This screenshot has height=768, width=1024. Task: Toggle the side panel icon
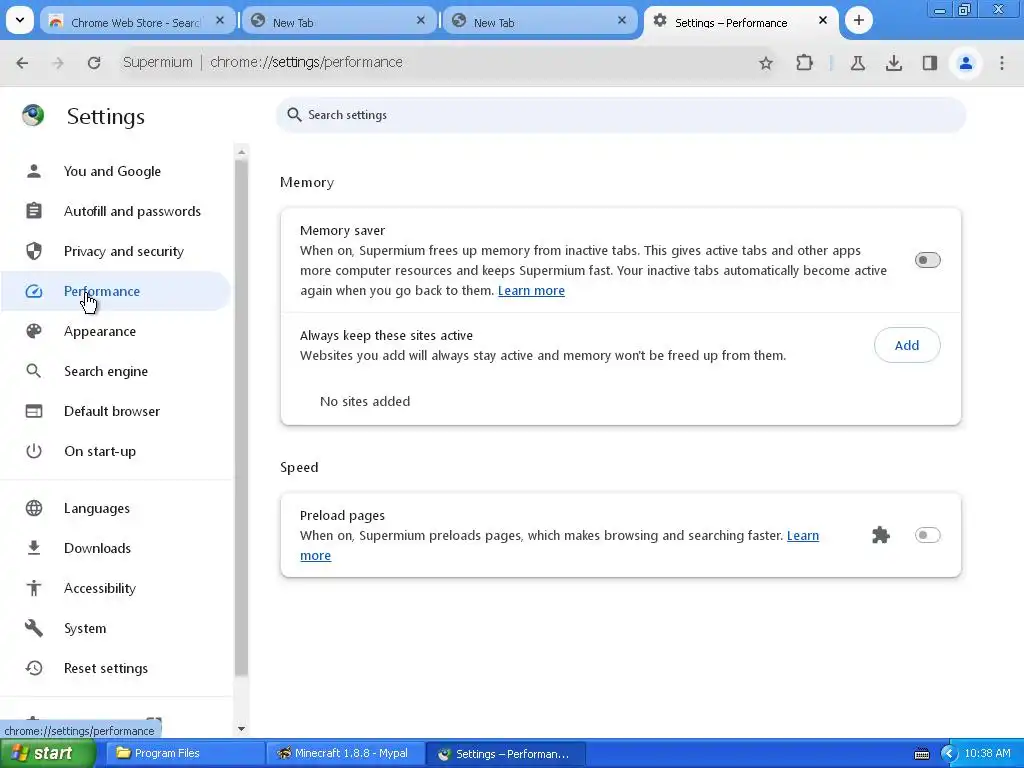pyautogui.click(x=930, y=63)
